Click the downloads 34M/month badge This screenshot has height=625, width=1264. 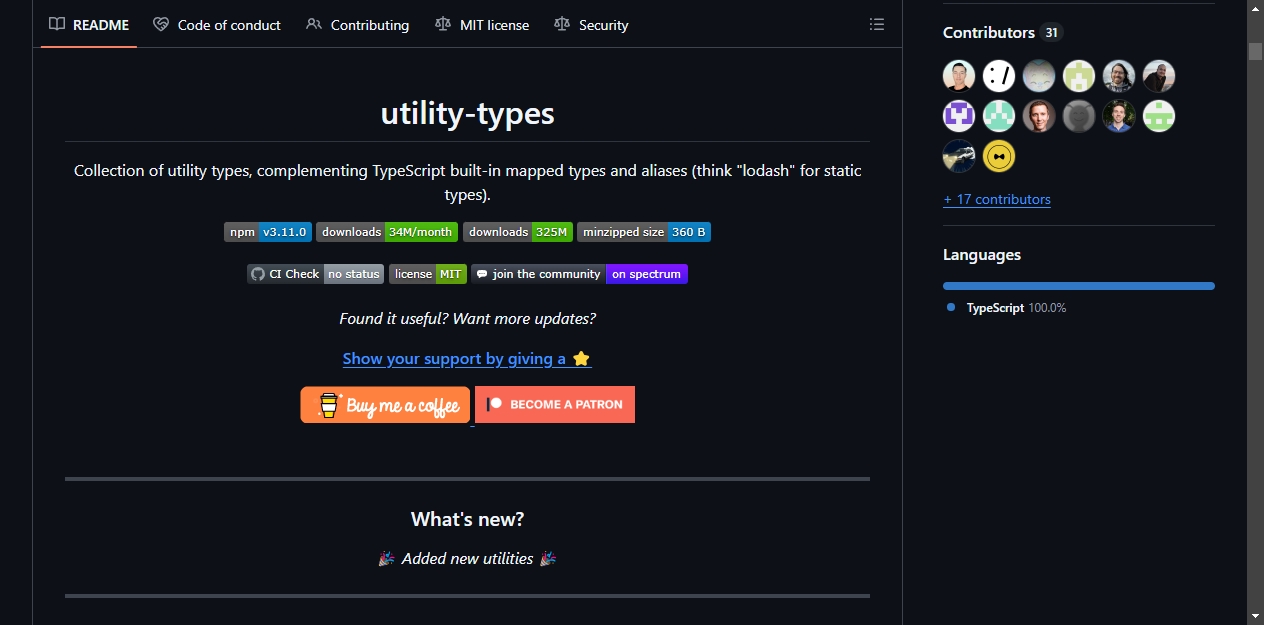(387, 232)
